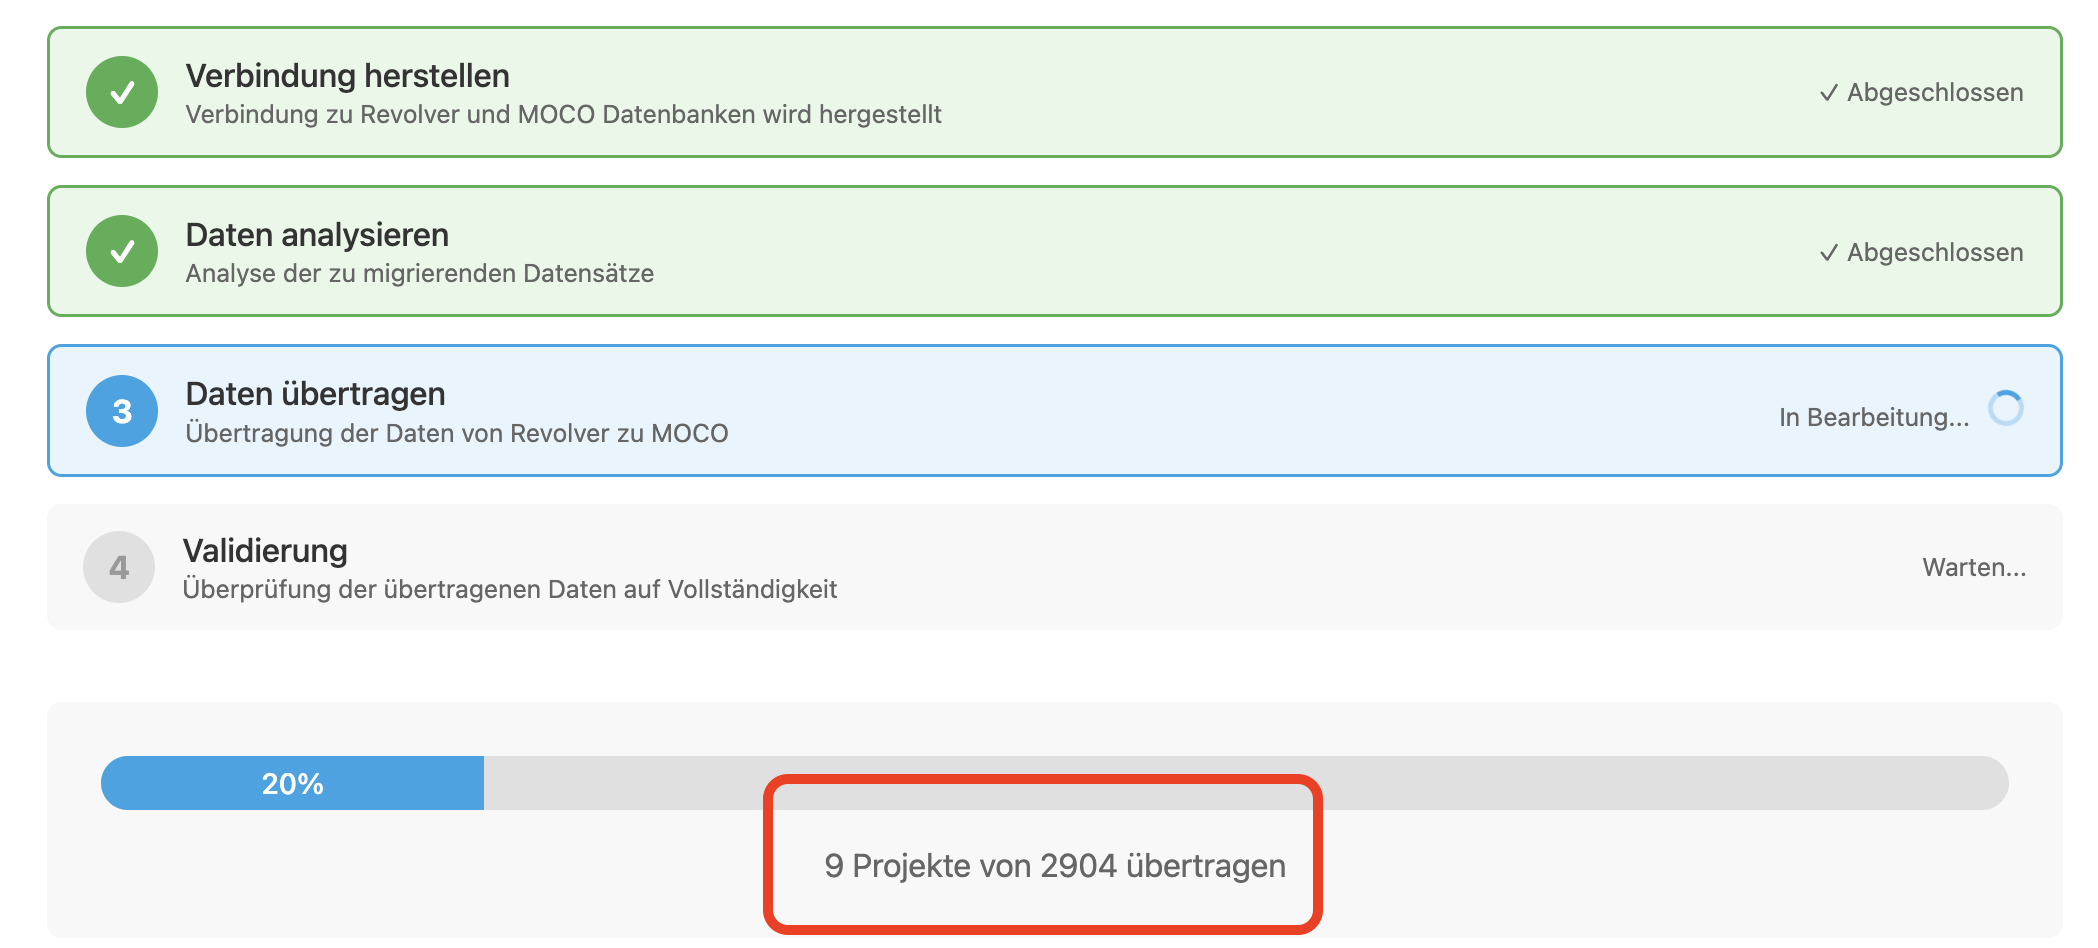Viewport: 2098px width, 948px height.
Task: Click the gray step 4 circle icon
Action: pyautogui.click(x=119, y=567)
